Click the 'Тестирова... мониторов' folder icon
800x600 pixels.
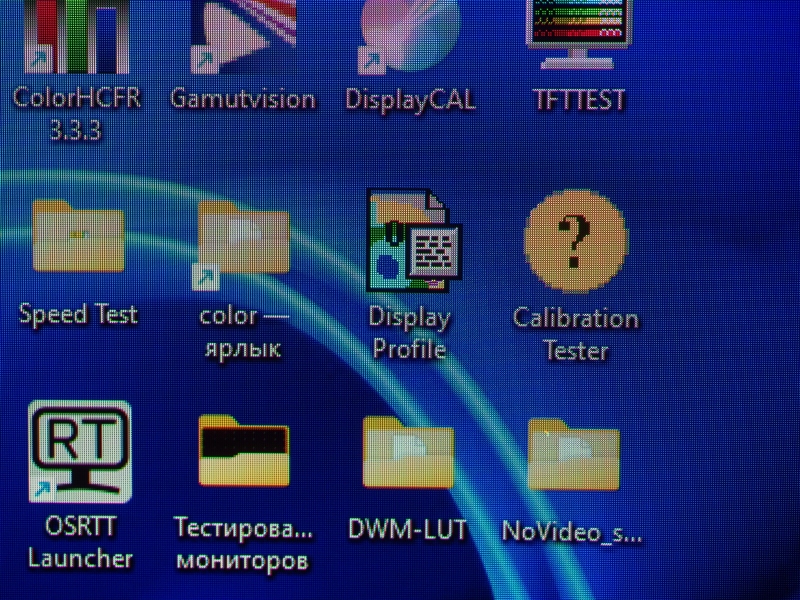[243, 451]
